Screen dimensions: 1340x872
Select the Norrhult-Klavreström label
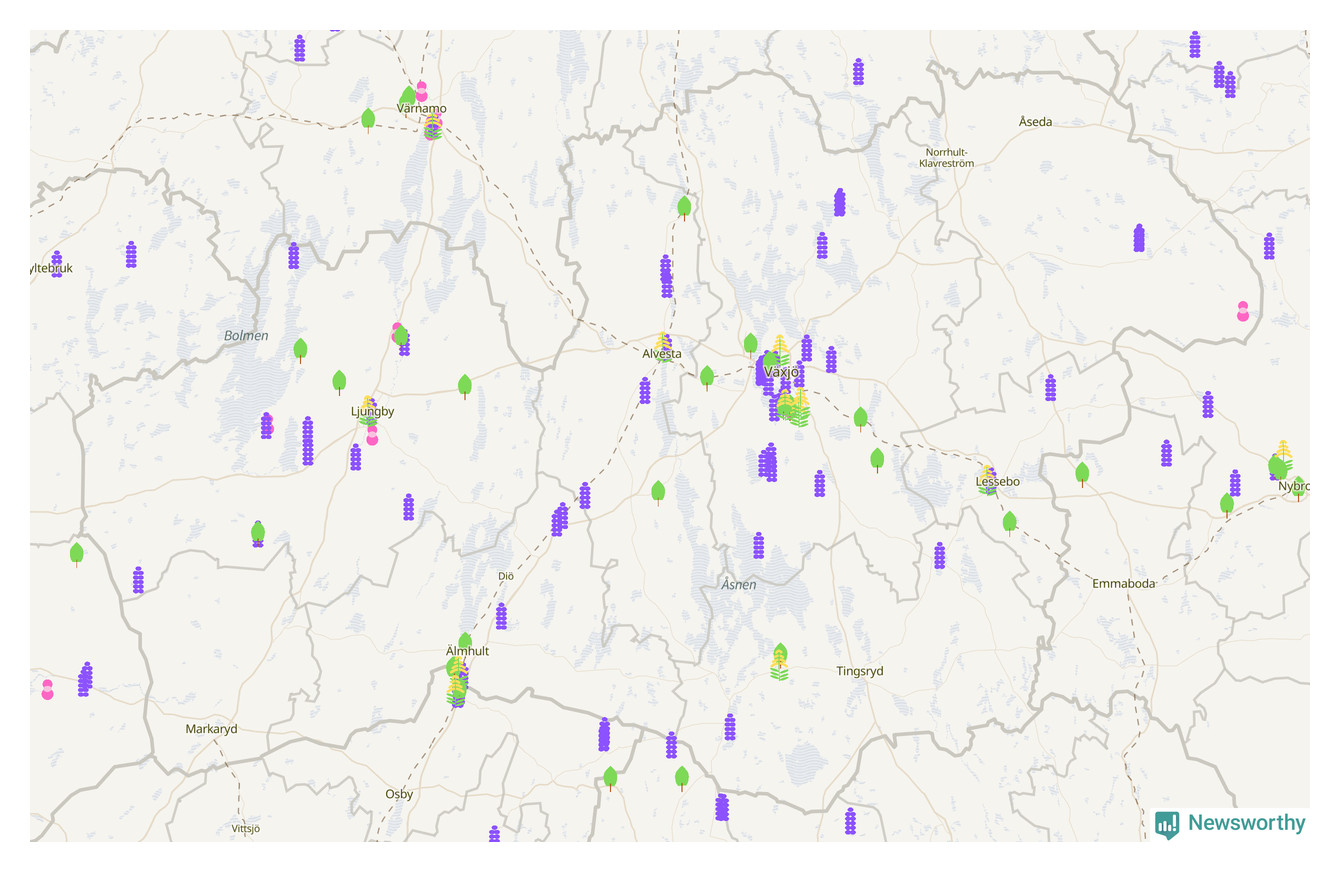coord(945,157)
